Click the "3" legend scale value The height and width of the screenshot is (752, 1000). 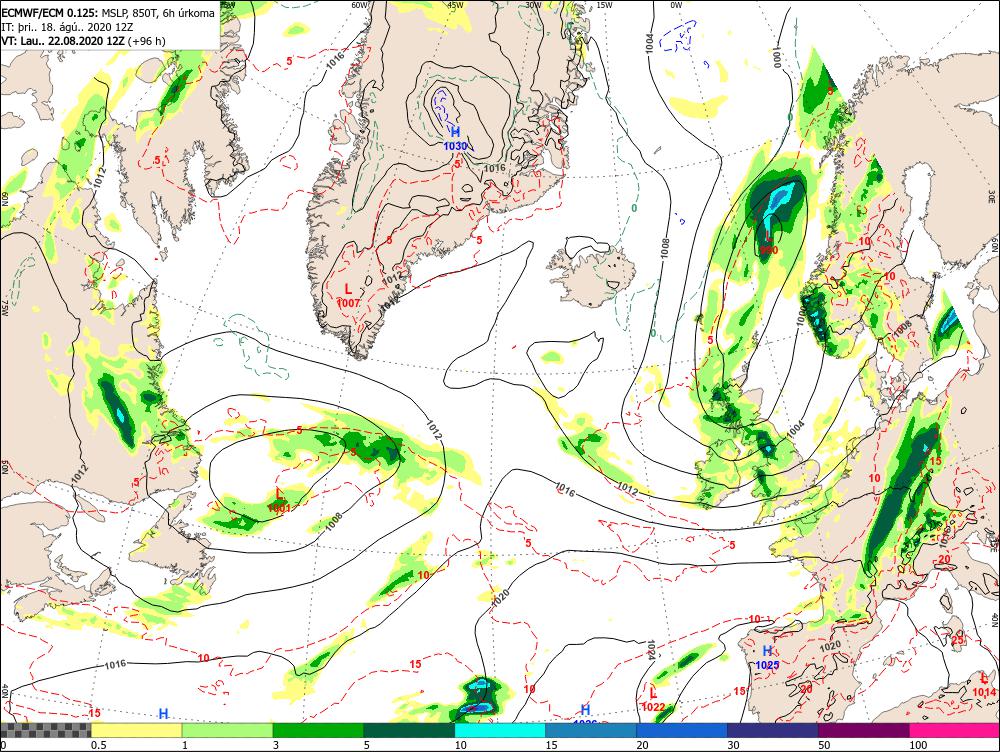(276, 745)
